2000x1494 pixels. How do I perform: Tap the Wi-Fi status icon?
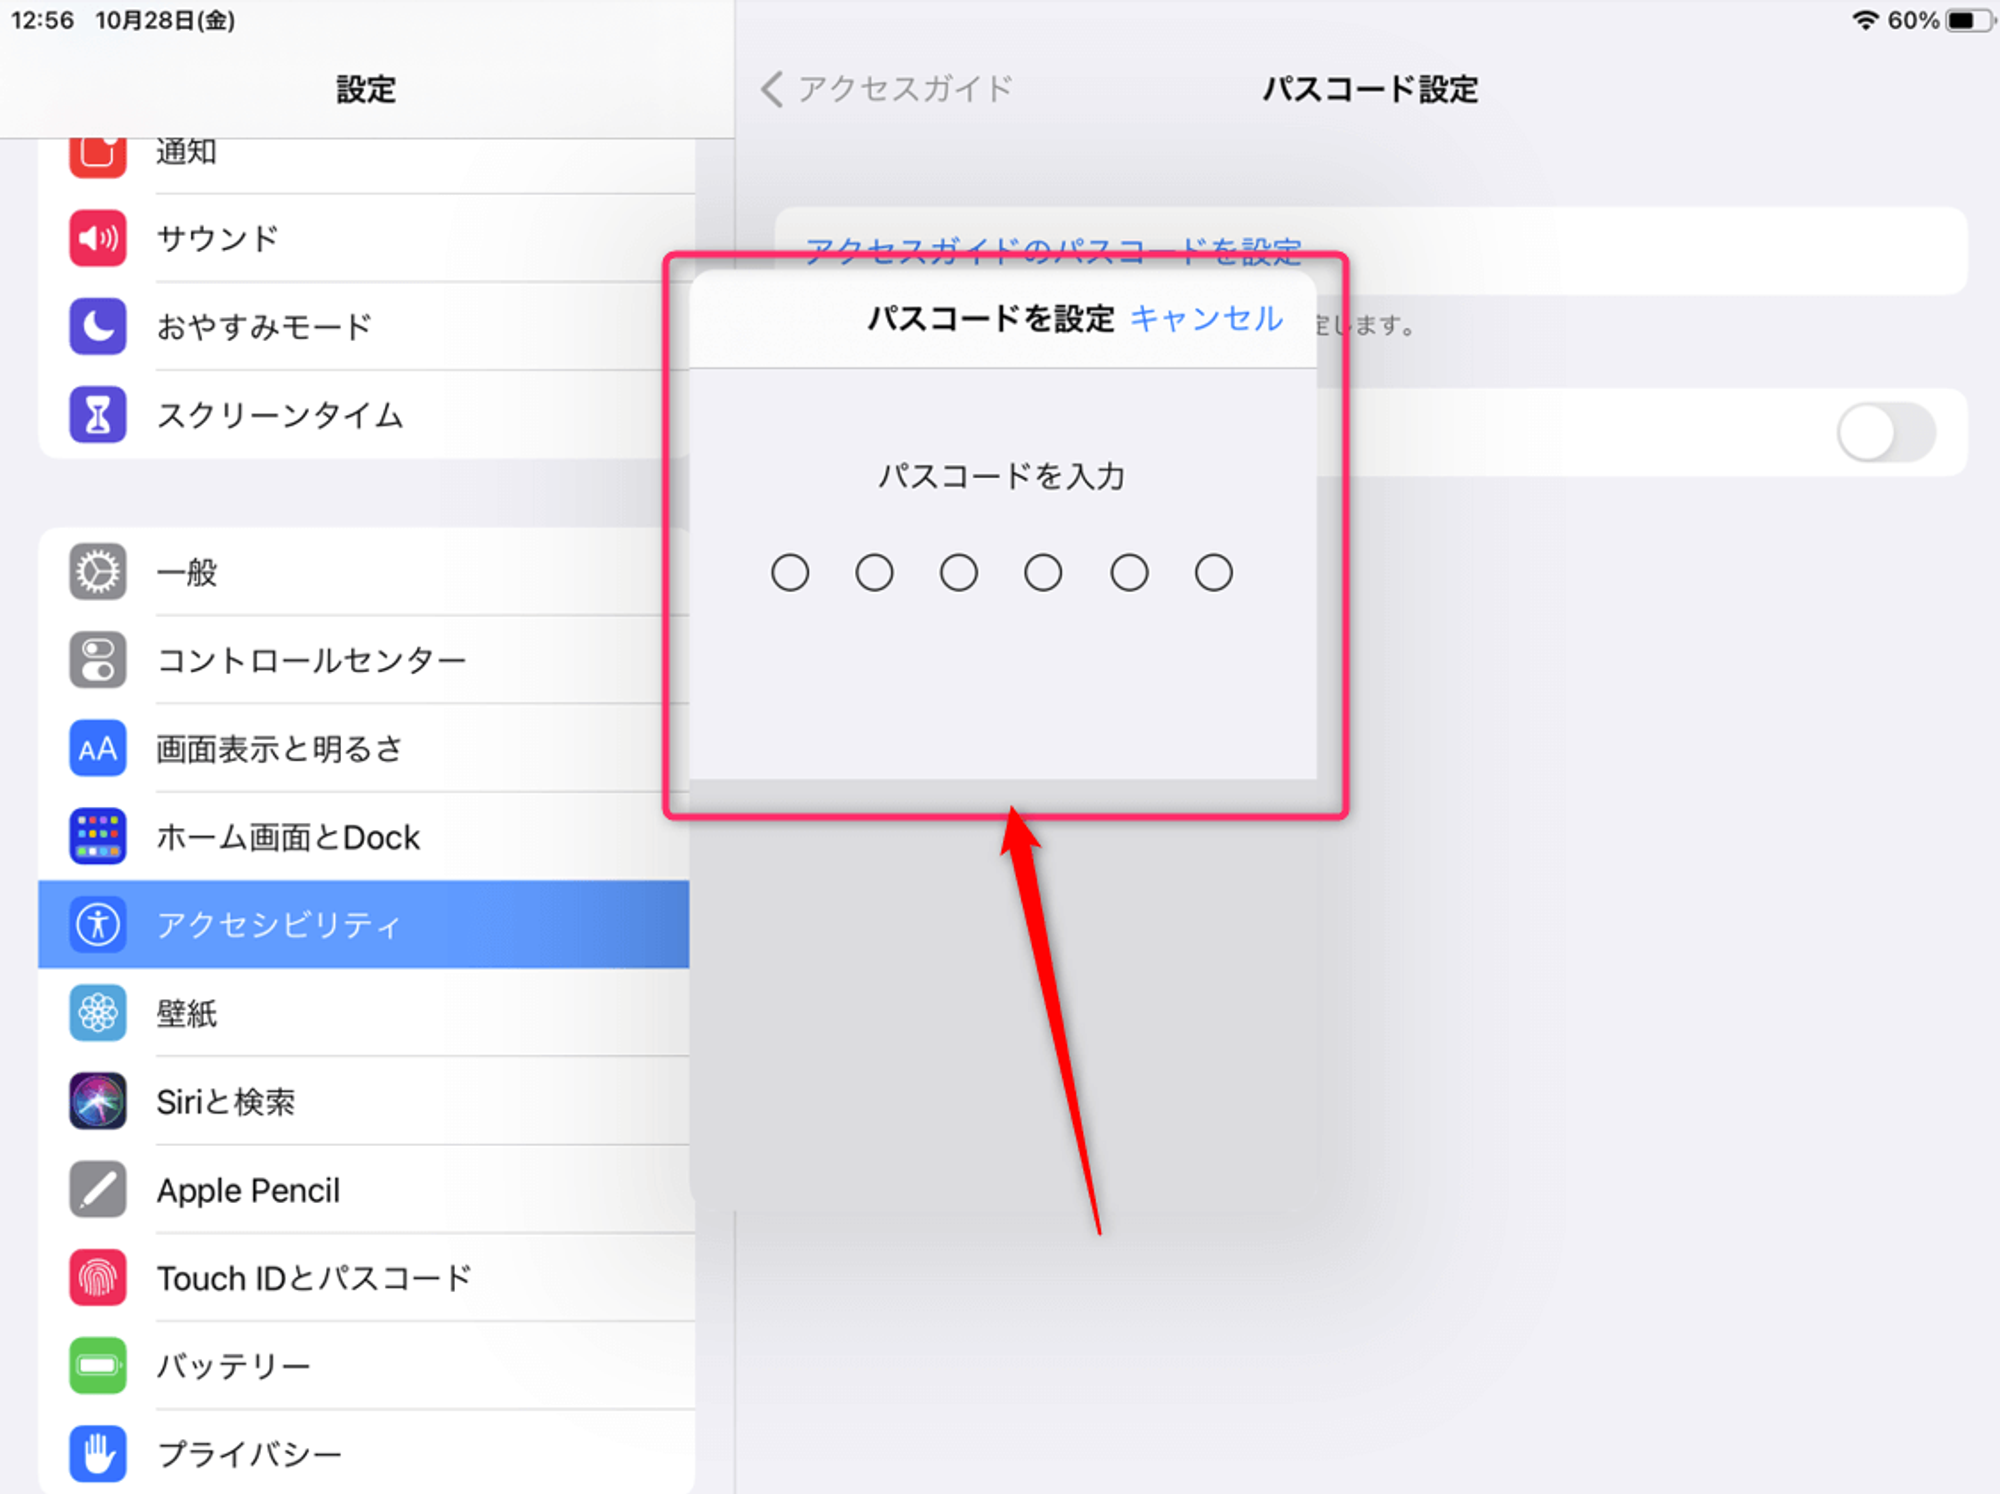point(1865,20)
